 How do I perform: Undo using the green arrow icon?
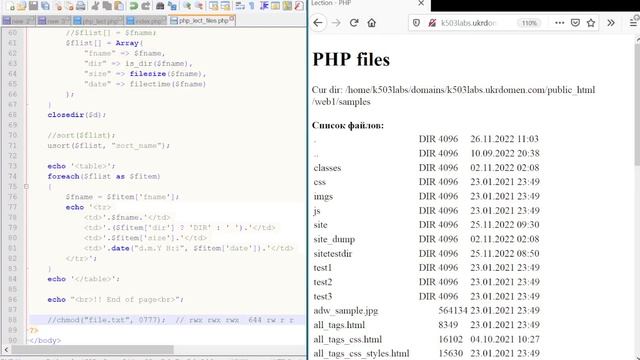(x=133, y=6)
